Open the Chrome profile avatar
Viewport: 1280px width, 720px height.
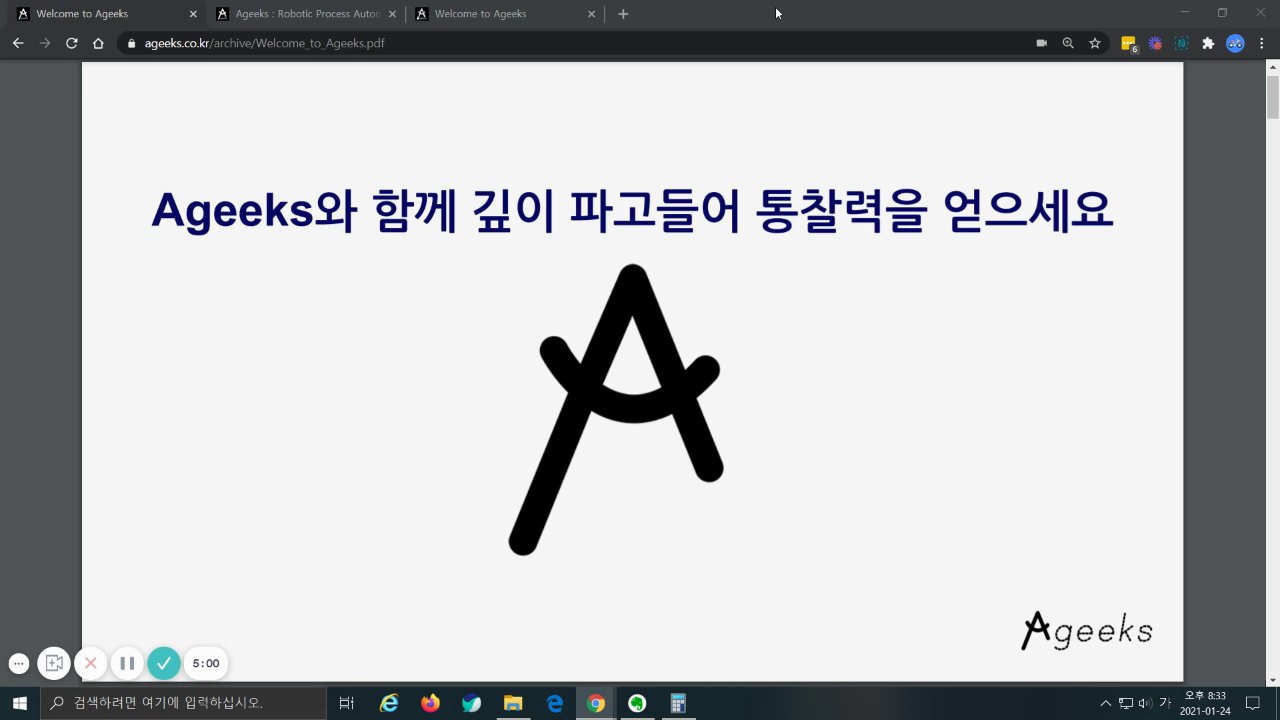coord(1236,43)
